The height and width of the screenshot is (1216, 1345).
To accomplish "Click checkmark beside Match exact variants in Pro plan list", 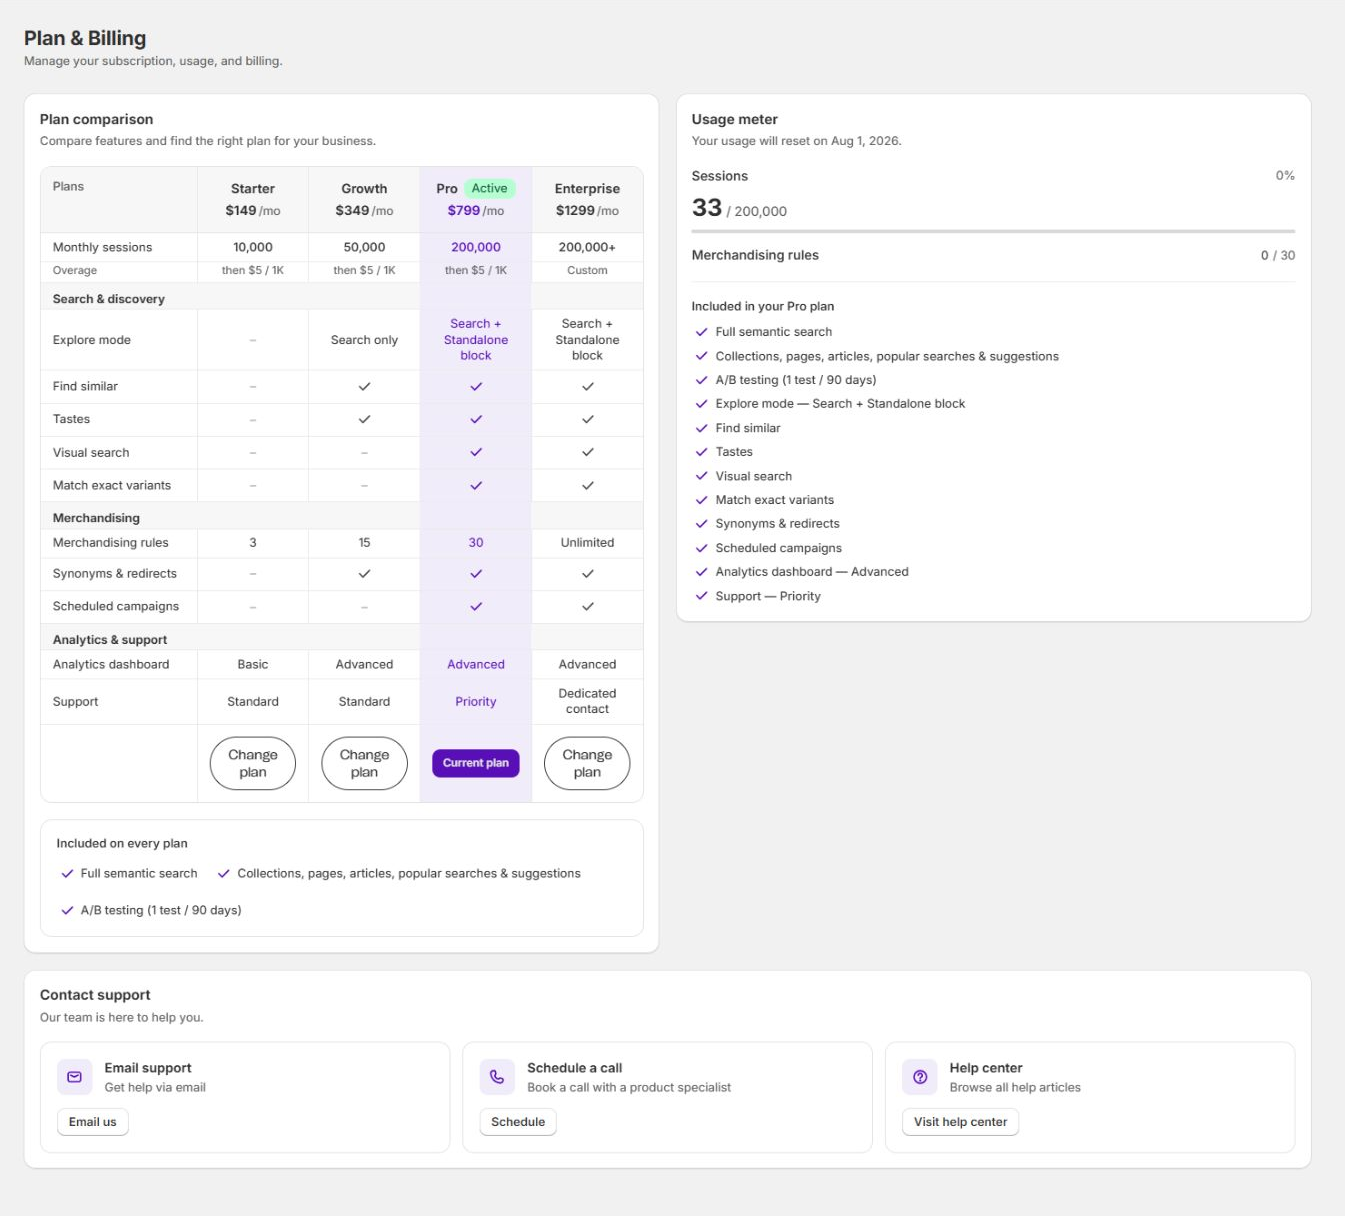I will tap(702, 500).
